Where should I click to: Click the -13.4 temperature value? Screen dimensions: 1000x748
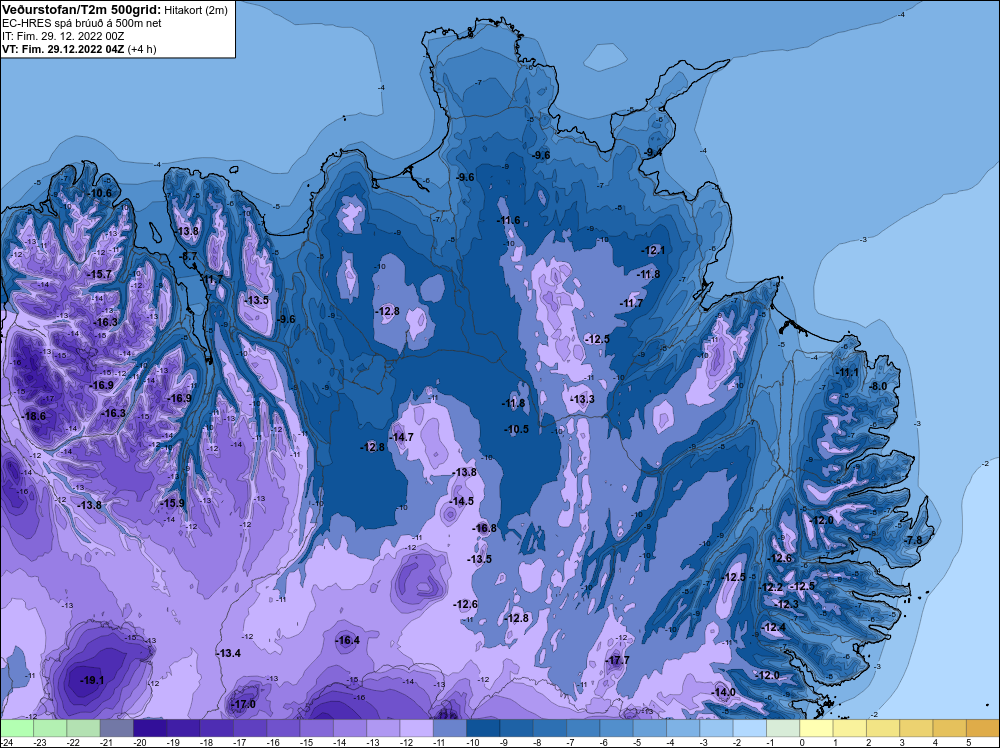pos(228,654)
